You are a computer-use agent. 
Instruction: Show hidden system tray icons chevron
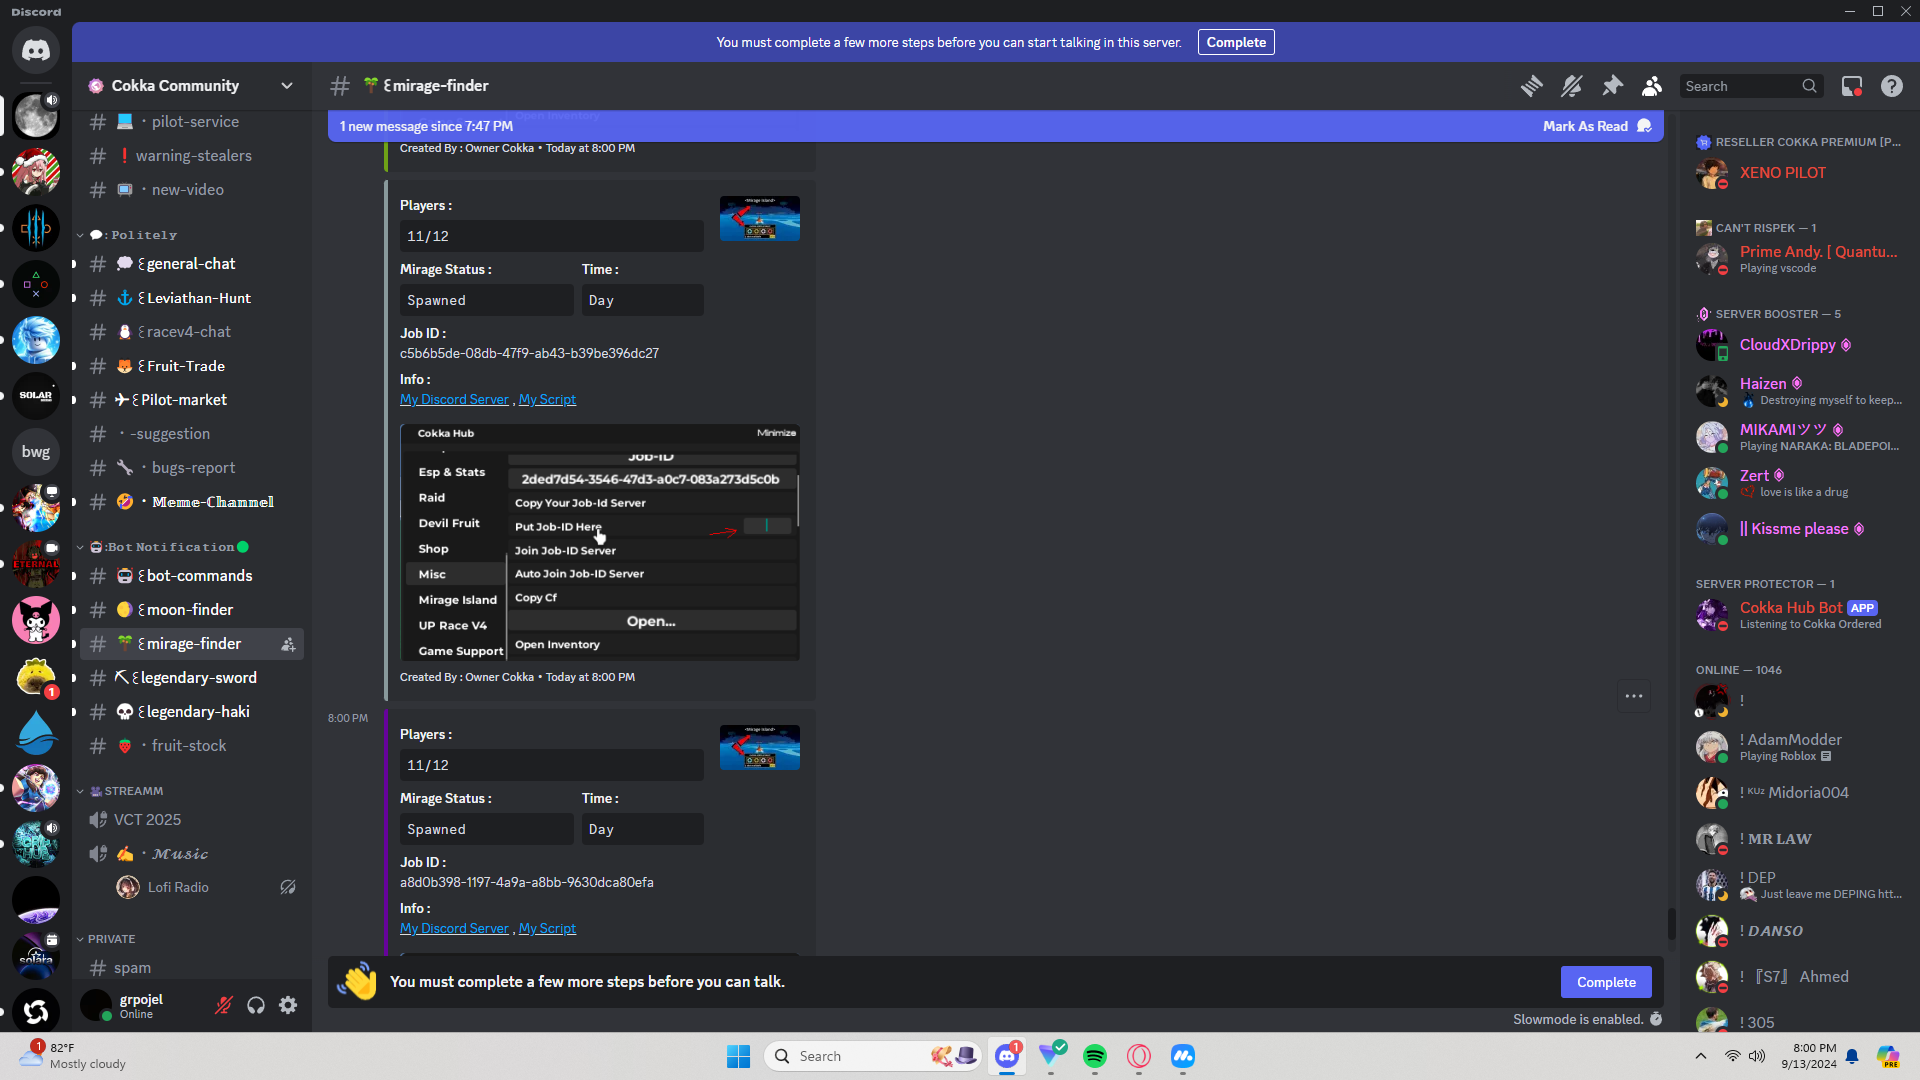(1701, 1056)
